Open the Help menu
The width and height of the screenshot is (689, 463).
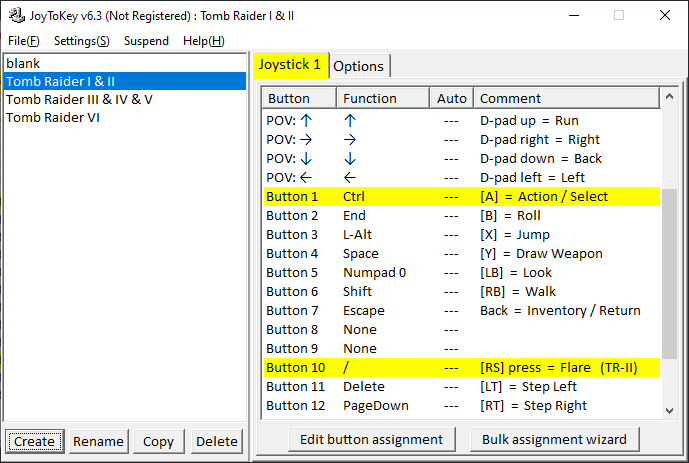pos(204,41)
